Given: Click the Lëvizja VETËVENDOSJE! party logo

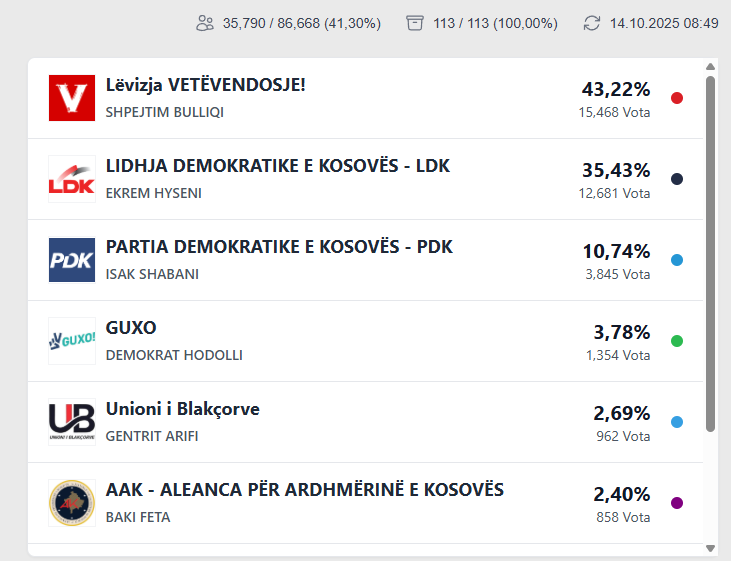Looking at the screenshot, I should coord(72,98).
